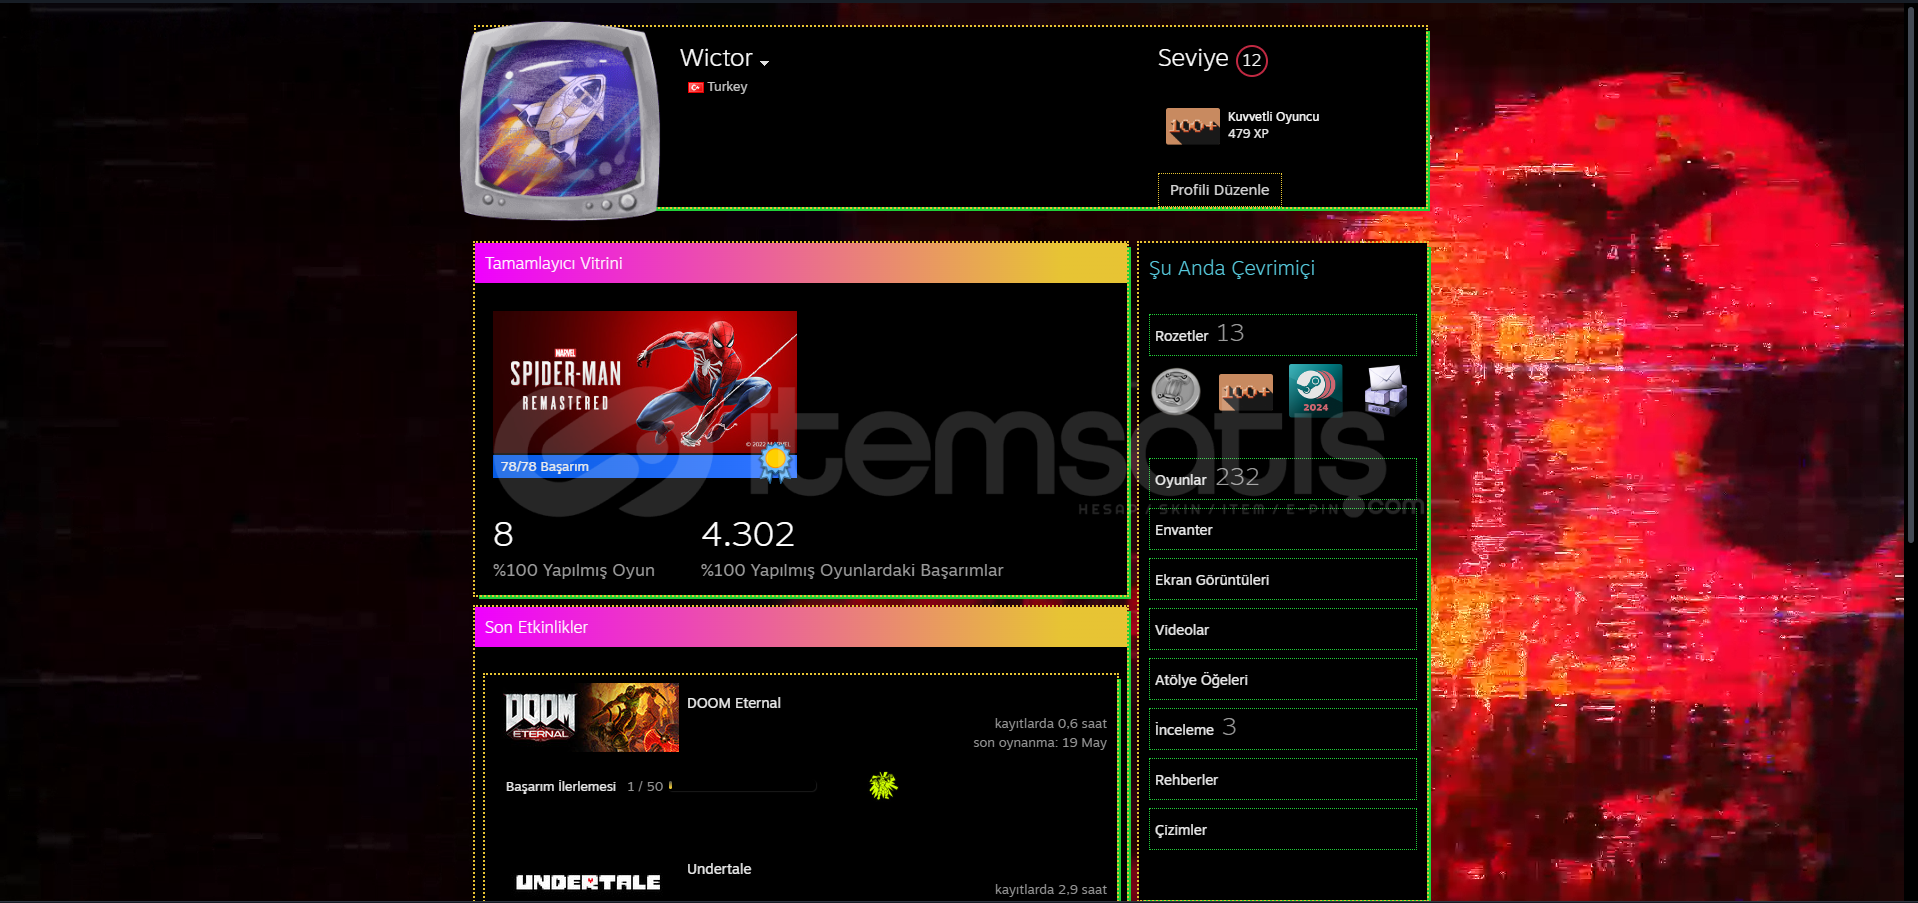1918x903 pixels.
Task: Open the Wictor username dropdown arrow
Action: coord(764,63)
